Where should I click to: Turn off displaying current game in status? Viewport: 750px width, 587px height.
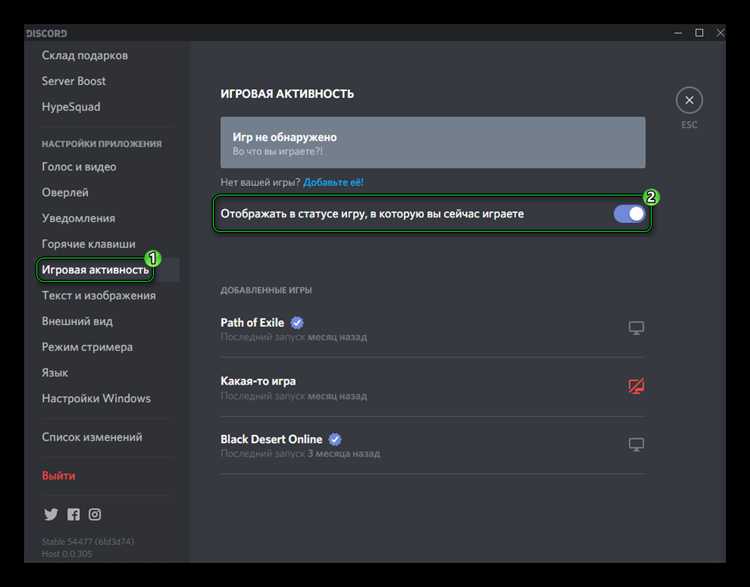pyautogui.click(x=629, y=214)
